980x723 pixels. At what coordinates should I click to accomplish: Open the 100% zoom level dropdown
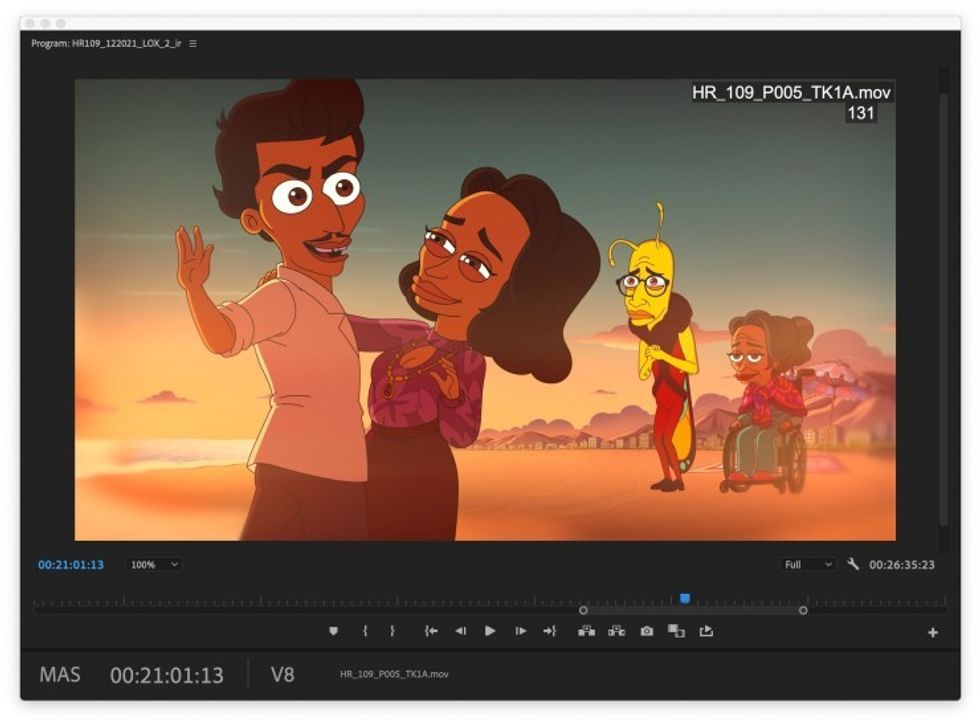[154, 564]
